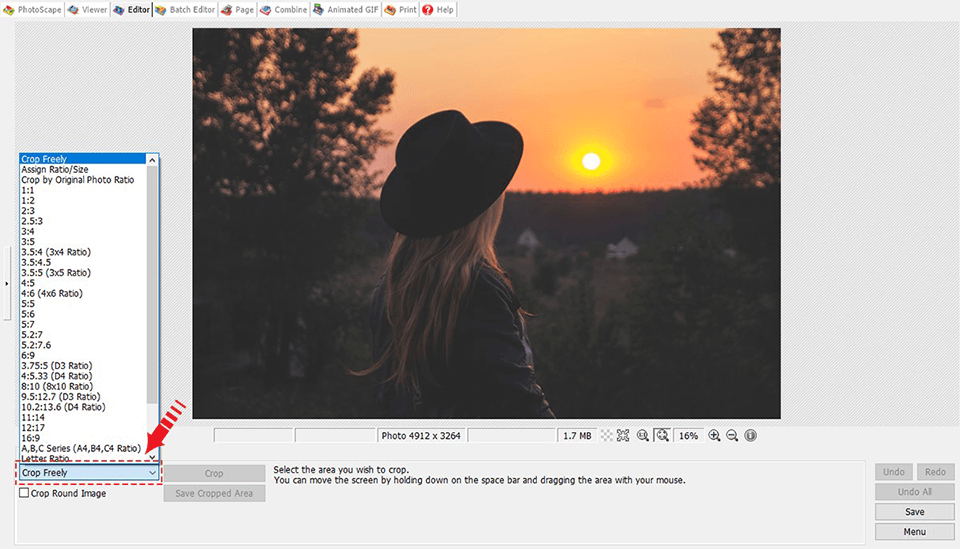The image size is (960, 549).
Task: Select the 16:9 crop ratio
Action: coord(83,438)
